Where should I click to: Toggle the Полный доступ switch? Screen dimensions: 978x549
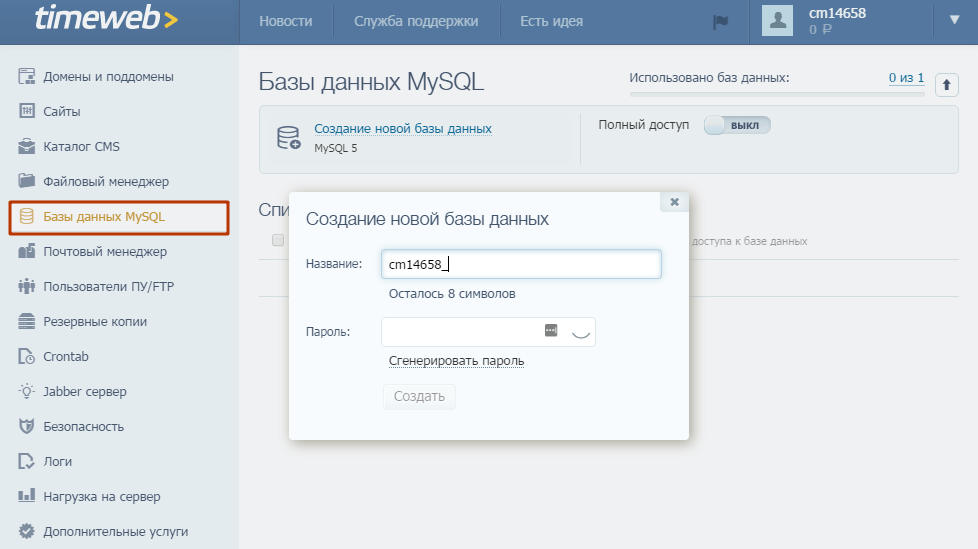pos(737,125)
